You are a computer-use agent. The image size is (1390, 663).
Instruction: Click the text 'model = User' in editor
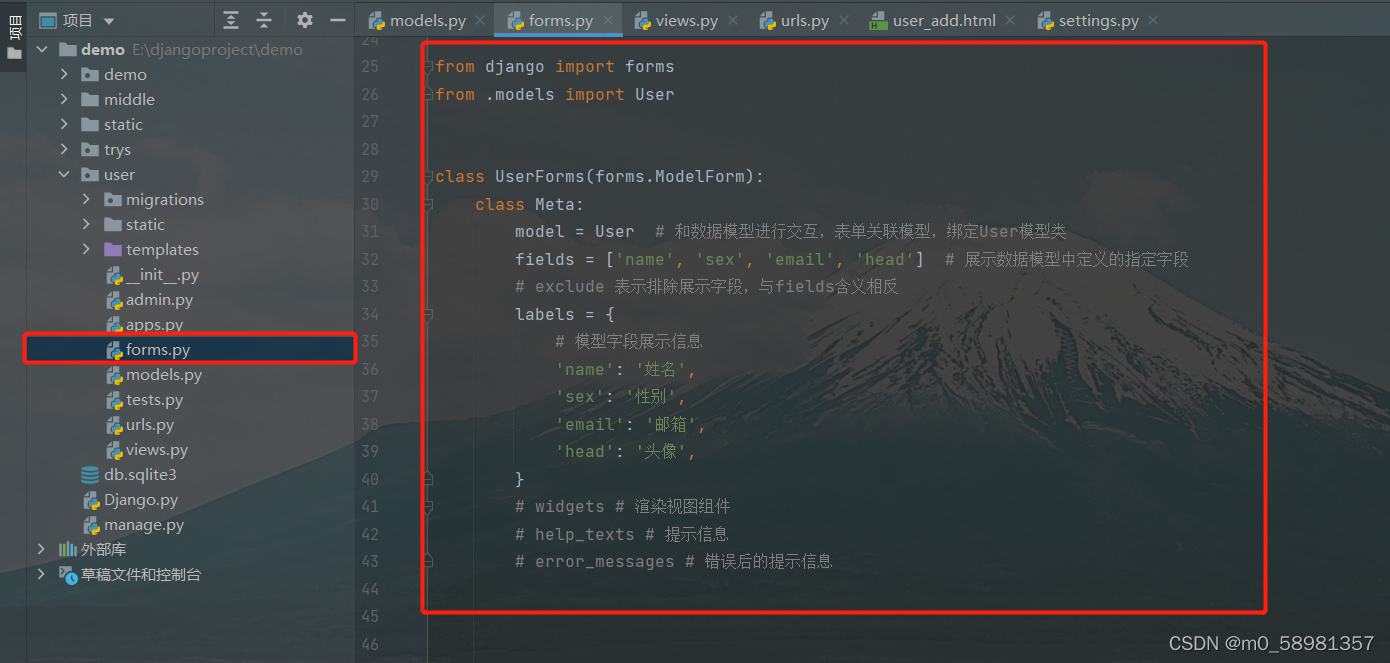[x=575, y=231]
